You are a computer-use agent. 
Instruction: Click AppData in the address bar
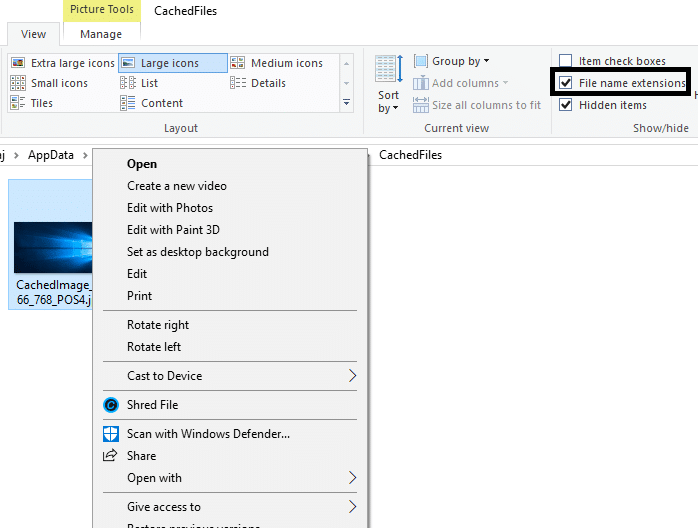tap(51, 155)
